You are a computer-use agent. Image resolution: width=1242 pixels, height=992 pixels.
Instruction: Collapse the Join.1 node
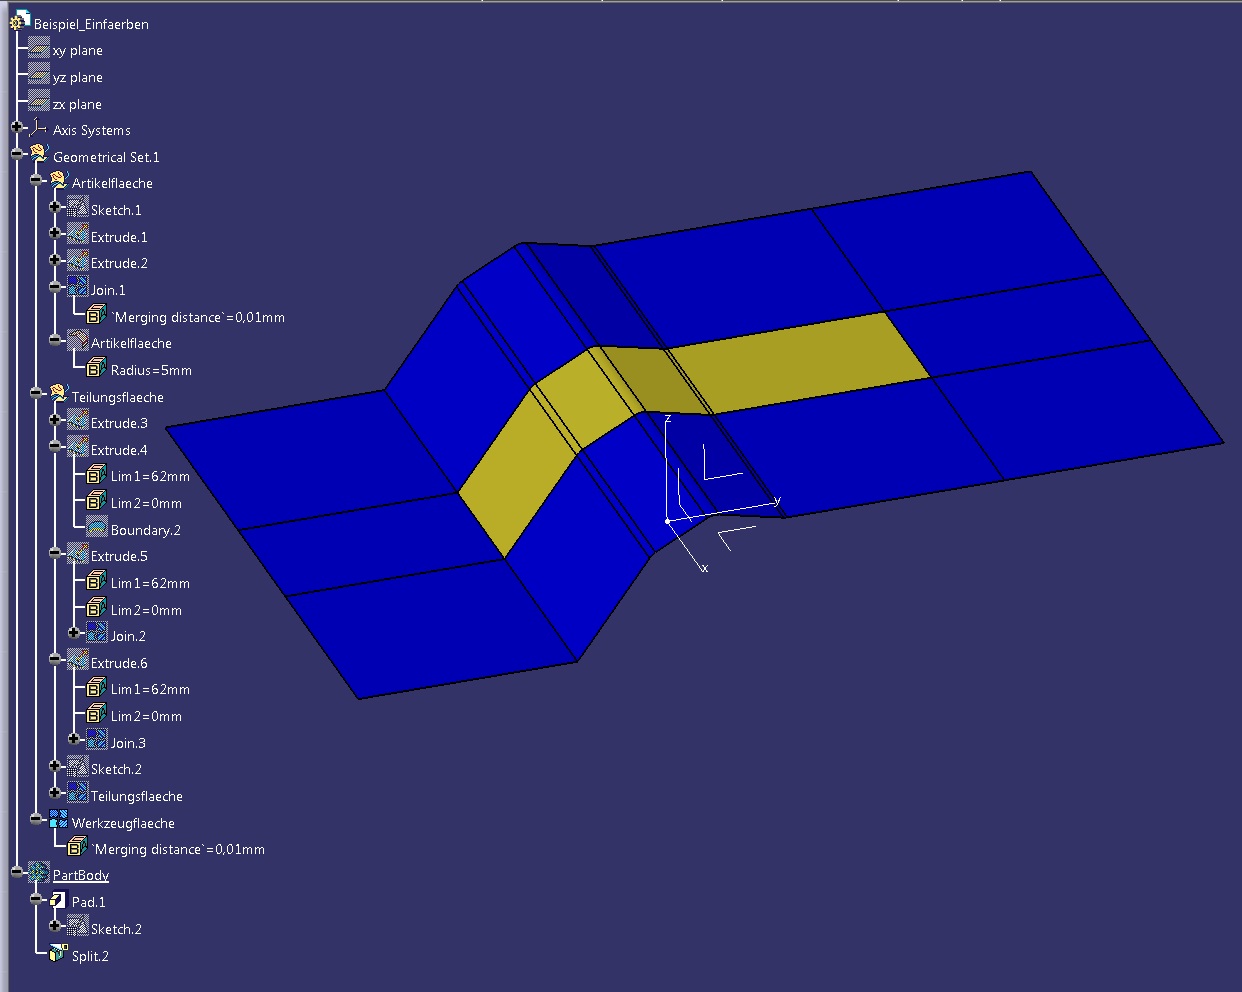point(55,287)
